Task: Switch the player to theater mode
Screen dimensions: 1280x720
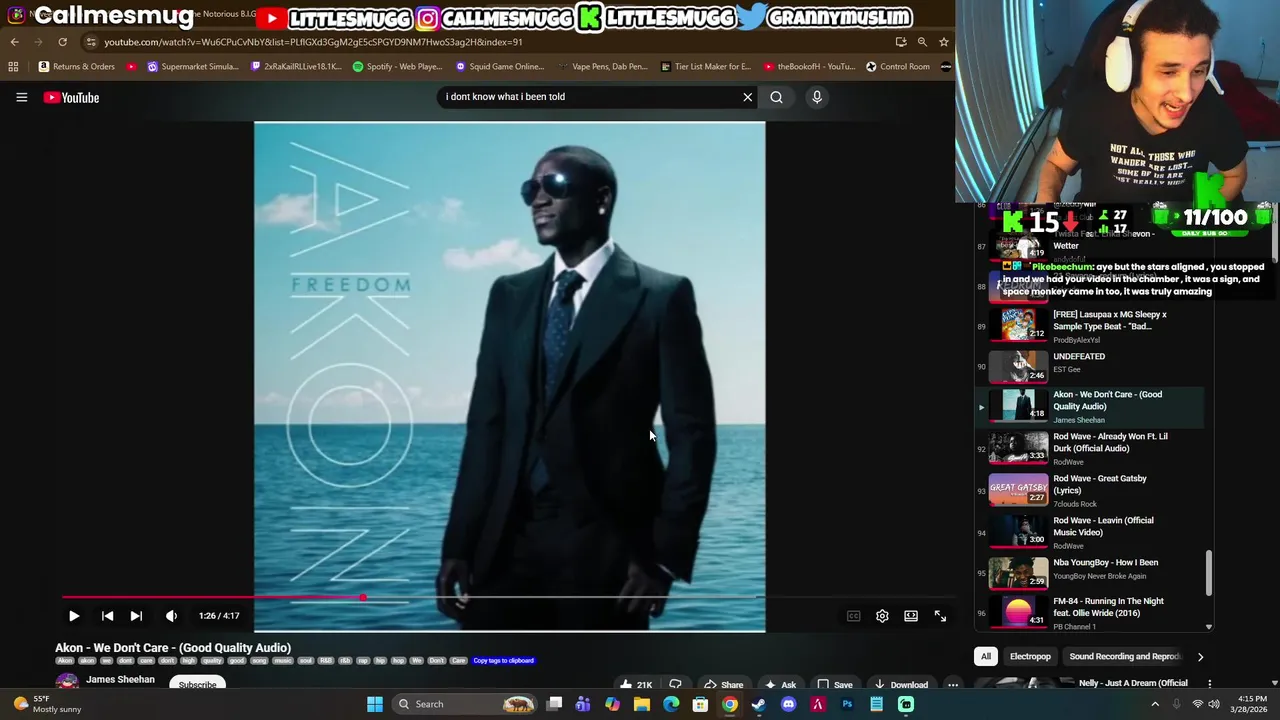Action: (911, 616)
